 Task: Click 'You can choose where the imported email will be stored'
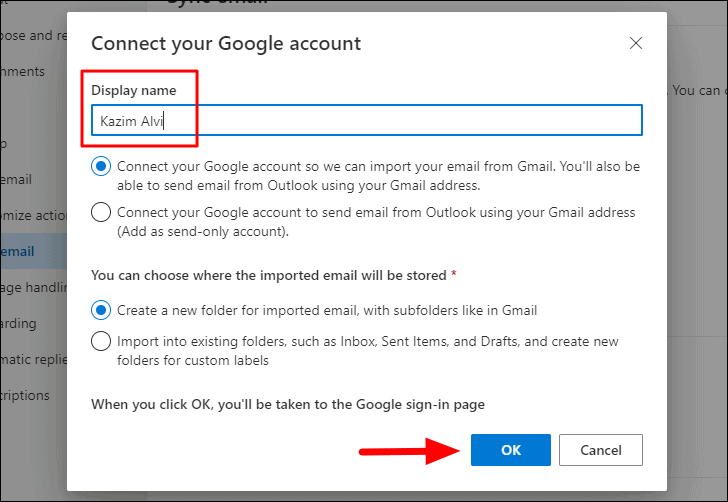[269, 275]
